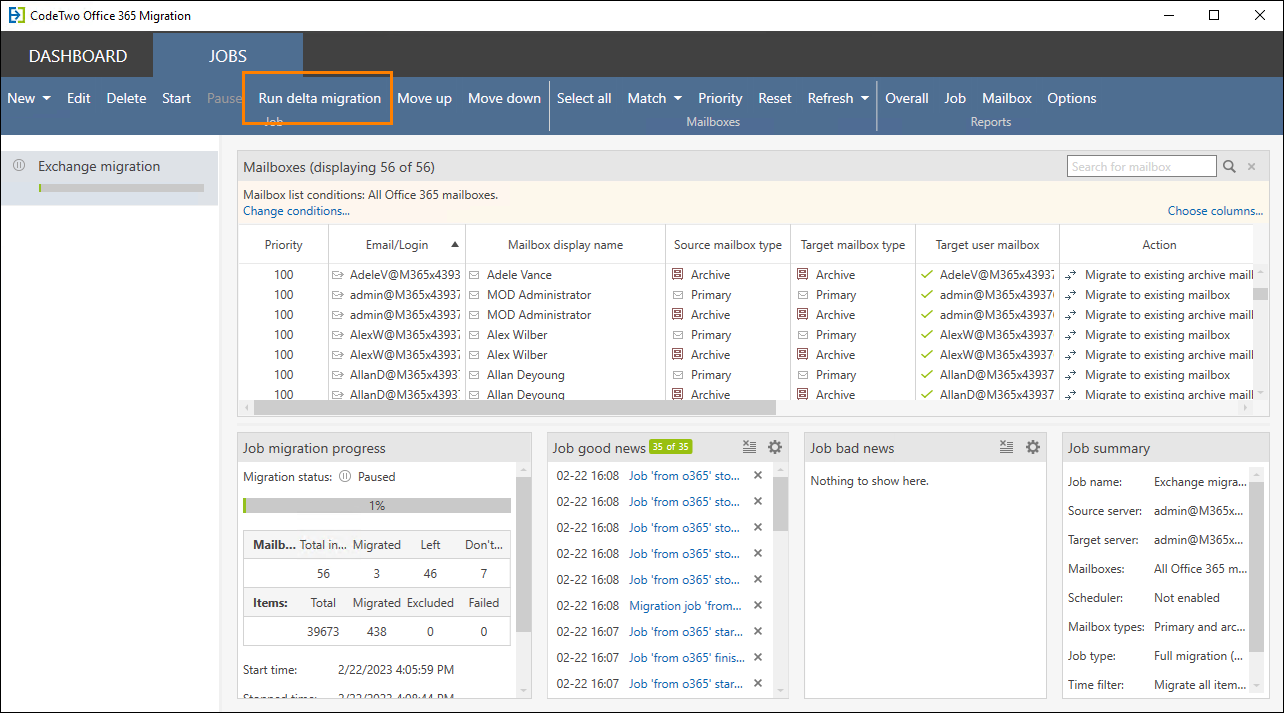
Task: Click the Target mailbox type column header
Action: (853, 244)
